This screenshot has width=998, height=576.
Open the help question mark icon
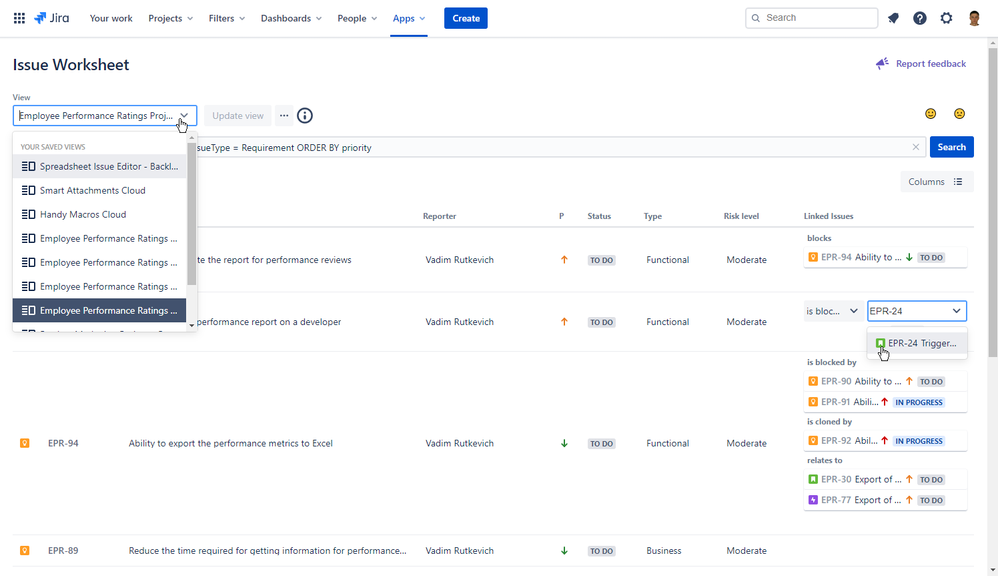point(920,18)
